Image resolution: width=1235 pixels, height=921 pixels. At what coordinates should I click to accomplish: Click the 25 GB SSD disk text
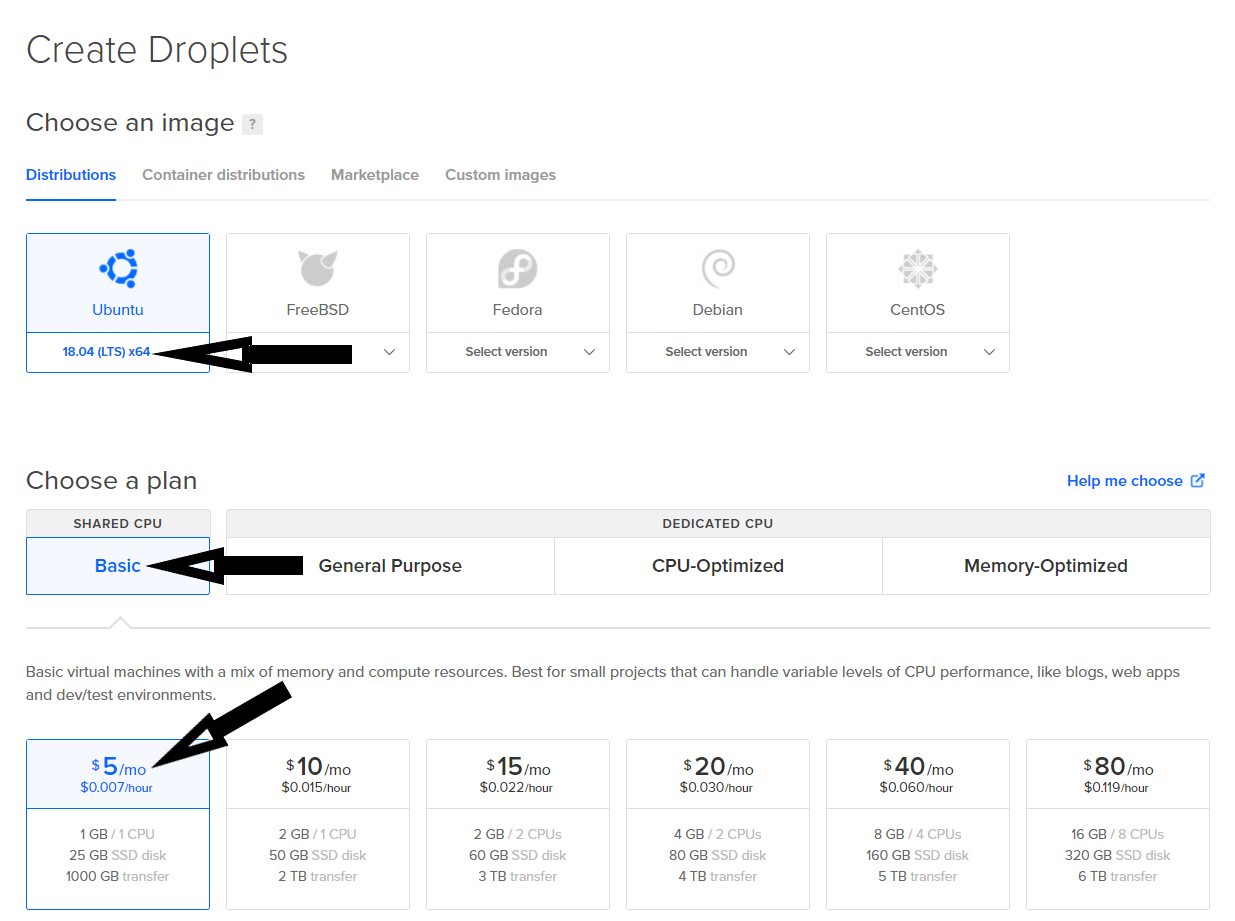click(118, 855)
